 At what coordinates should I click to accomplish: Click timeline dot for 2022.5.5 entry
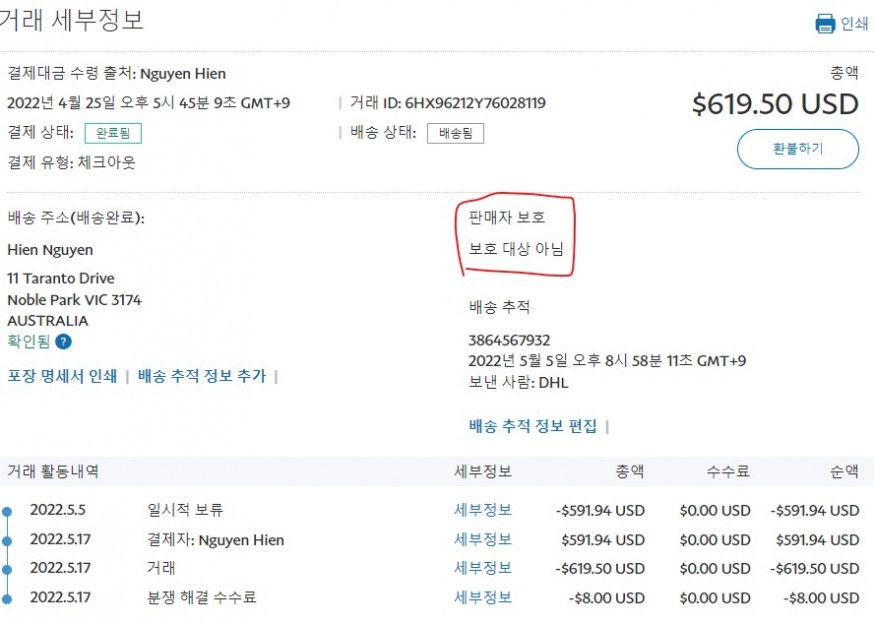7,511
